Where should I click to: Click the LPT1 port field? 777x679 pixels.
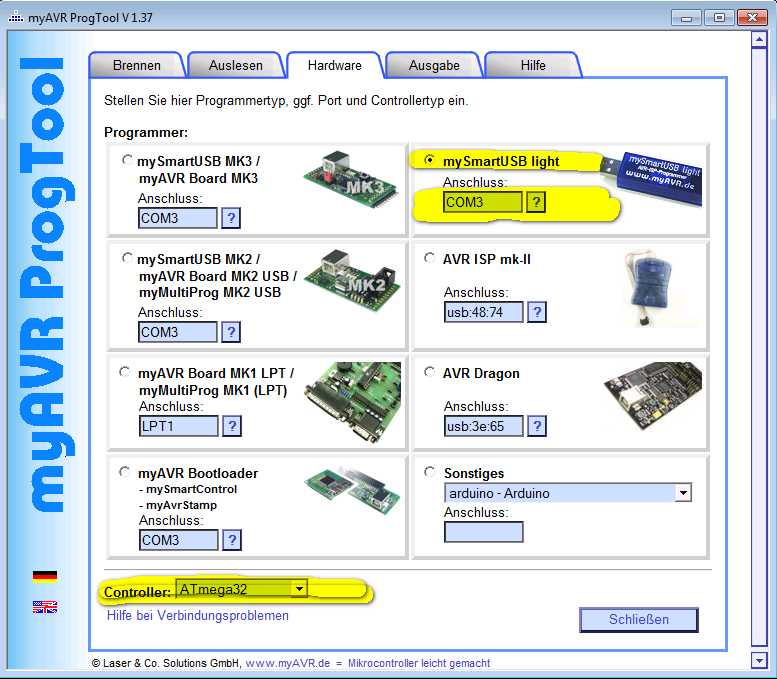click(x=179, y=426)
